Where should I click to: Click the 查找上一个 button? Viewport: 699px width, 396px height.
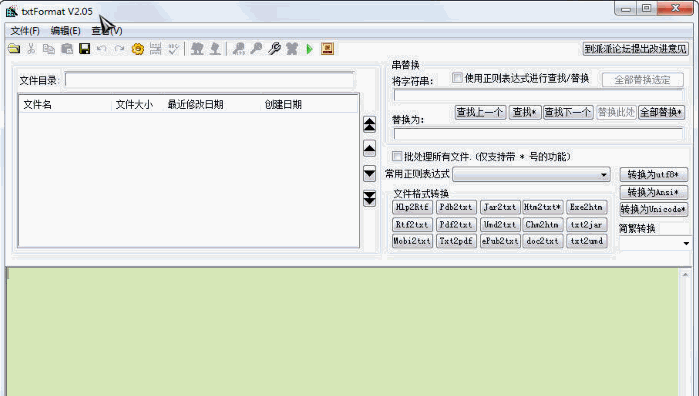(480, 112)
